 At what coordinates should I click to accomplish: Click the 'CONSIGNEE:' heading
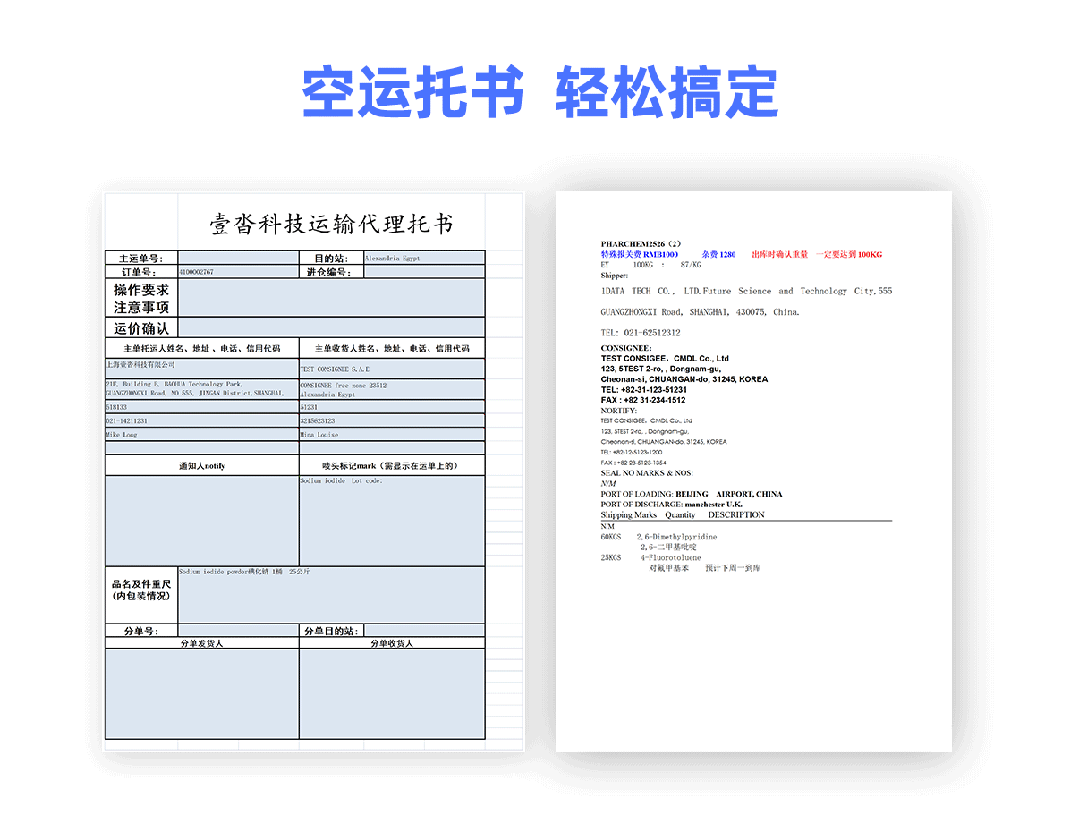(x=626, y=348)
